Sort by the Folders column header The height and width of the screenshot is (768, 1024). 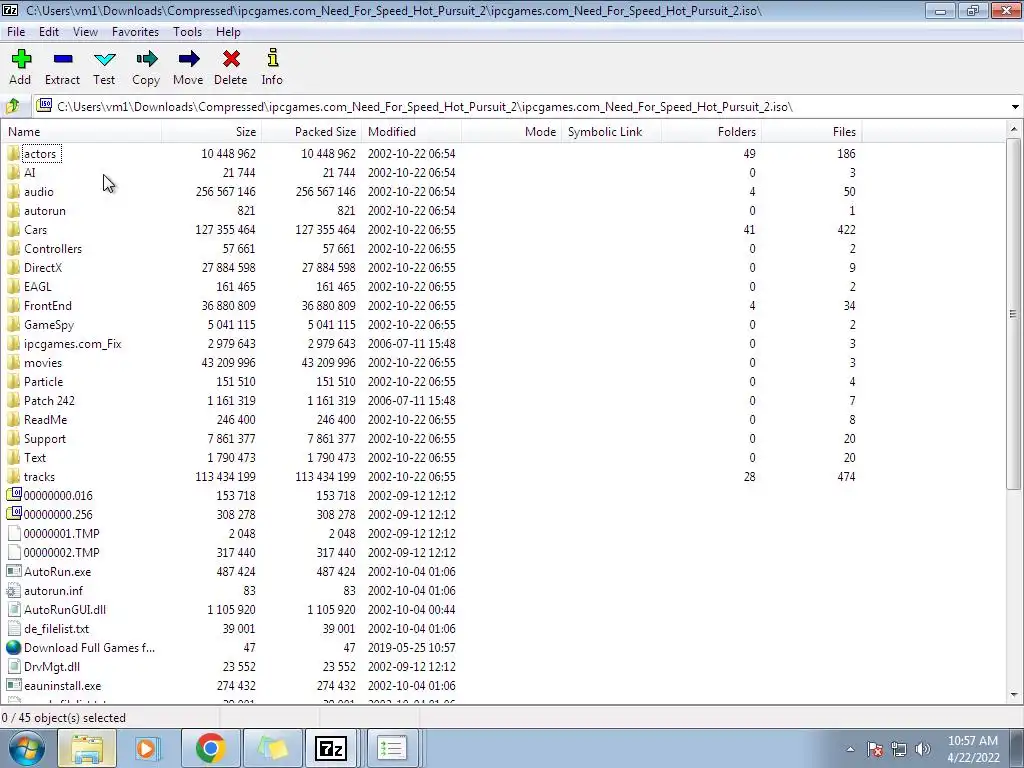(711, 131)
